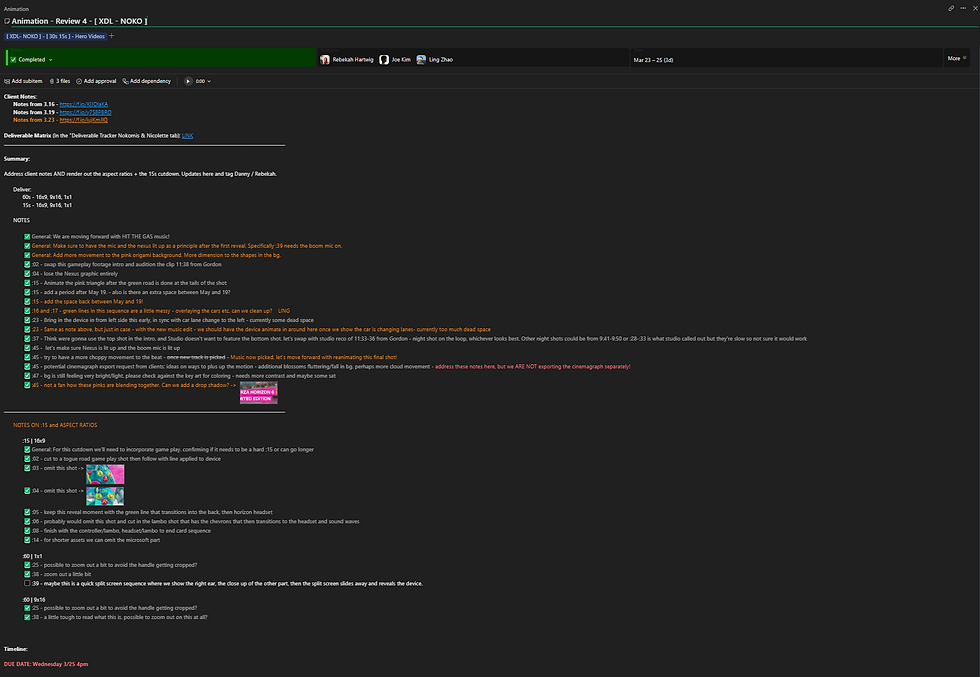Copy the task permalink with the link icon
Screen dimensions: 980x677
click(x=951, y=8)
